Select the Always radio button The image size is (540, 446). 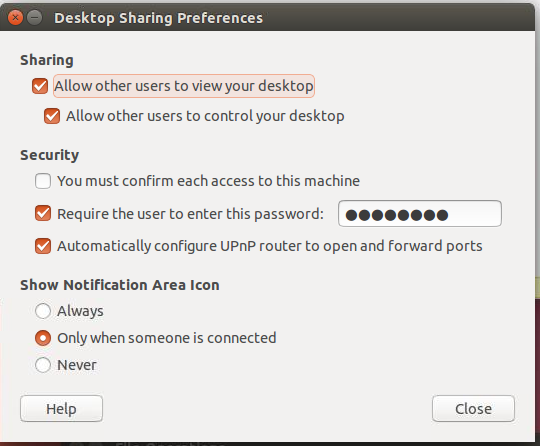(43, 311)
